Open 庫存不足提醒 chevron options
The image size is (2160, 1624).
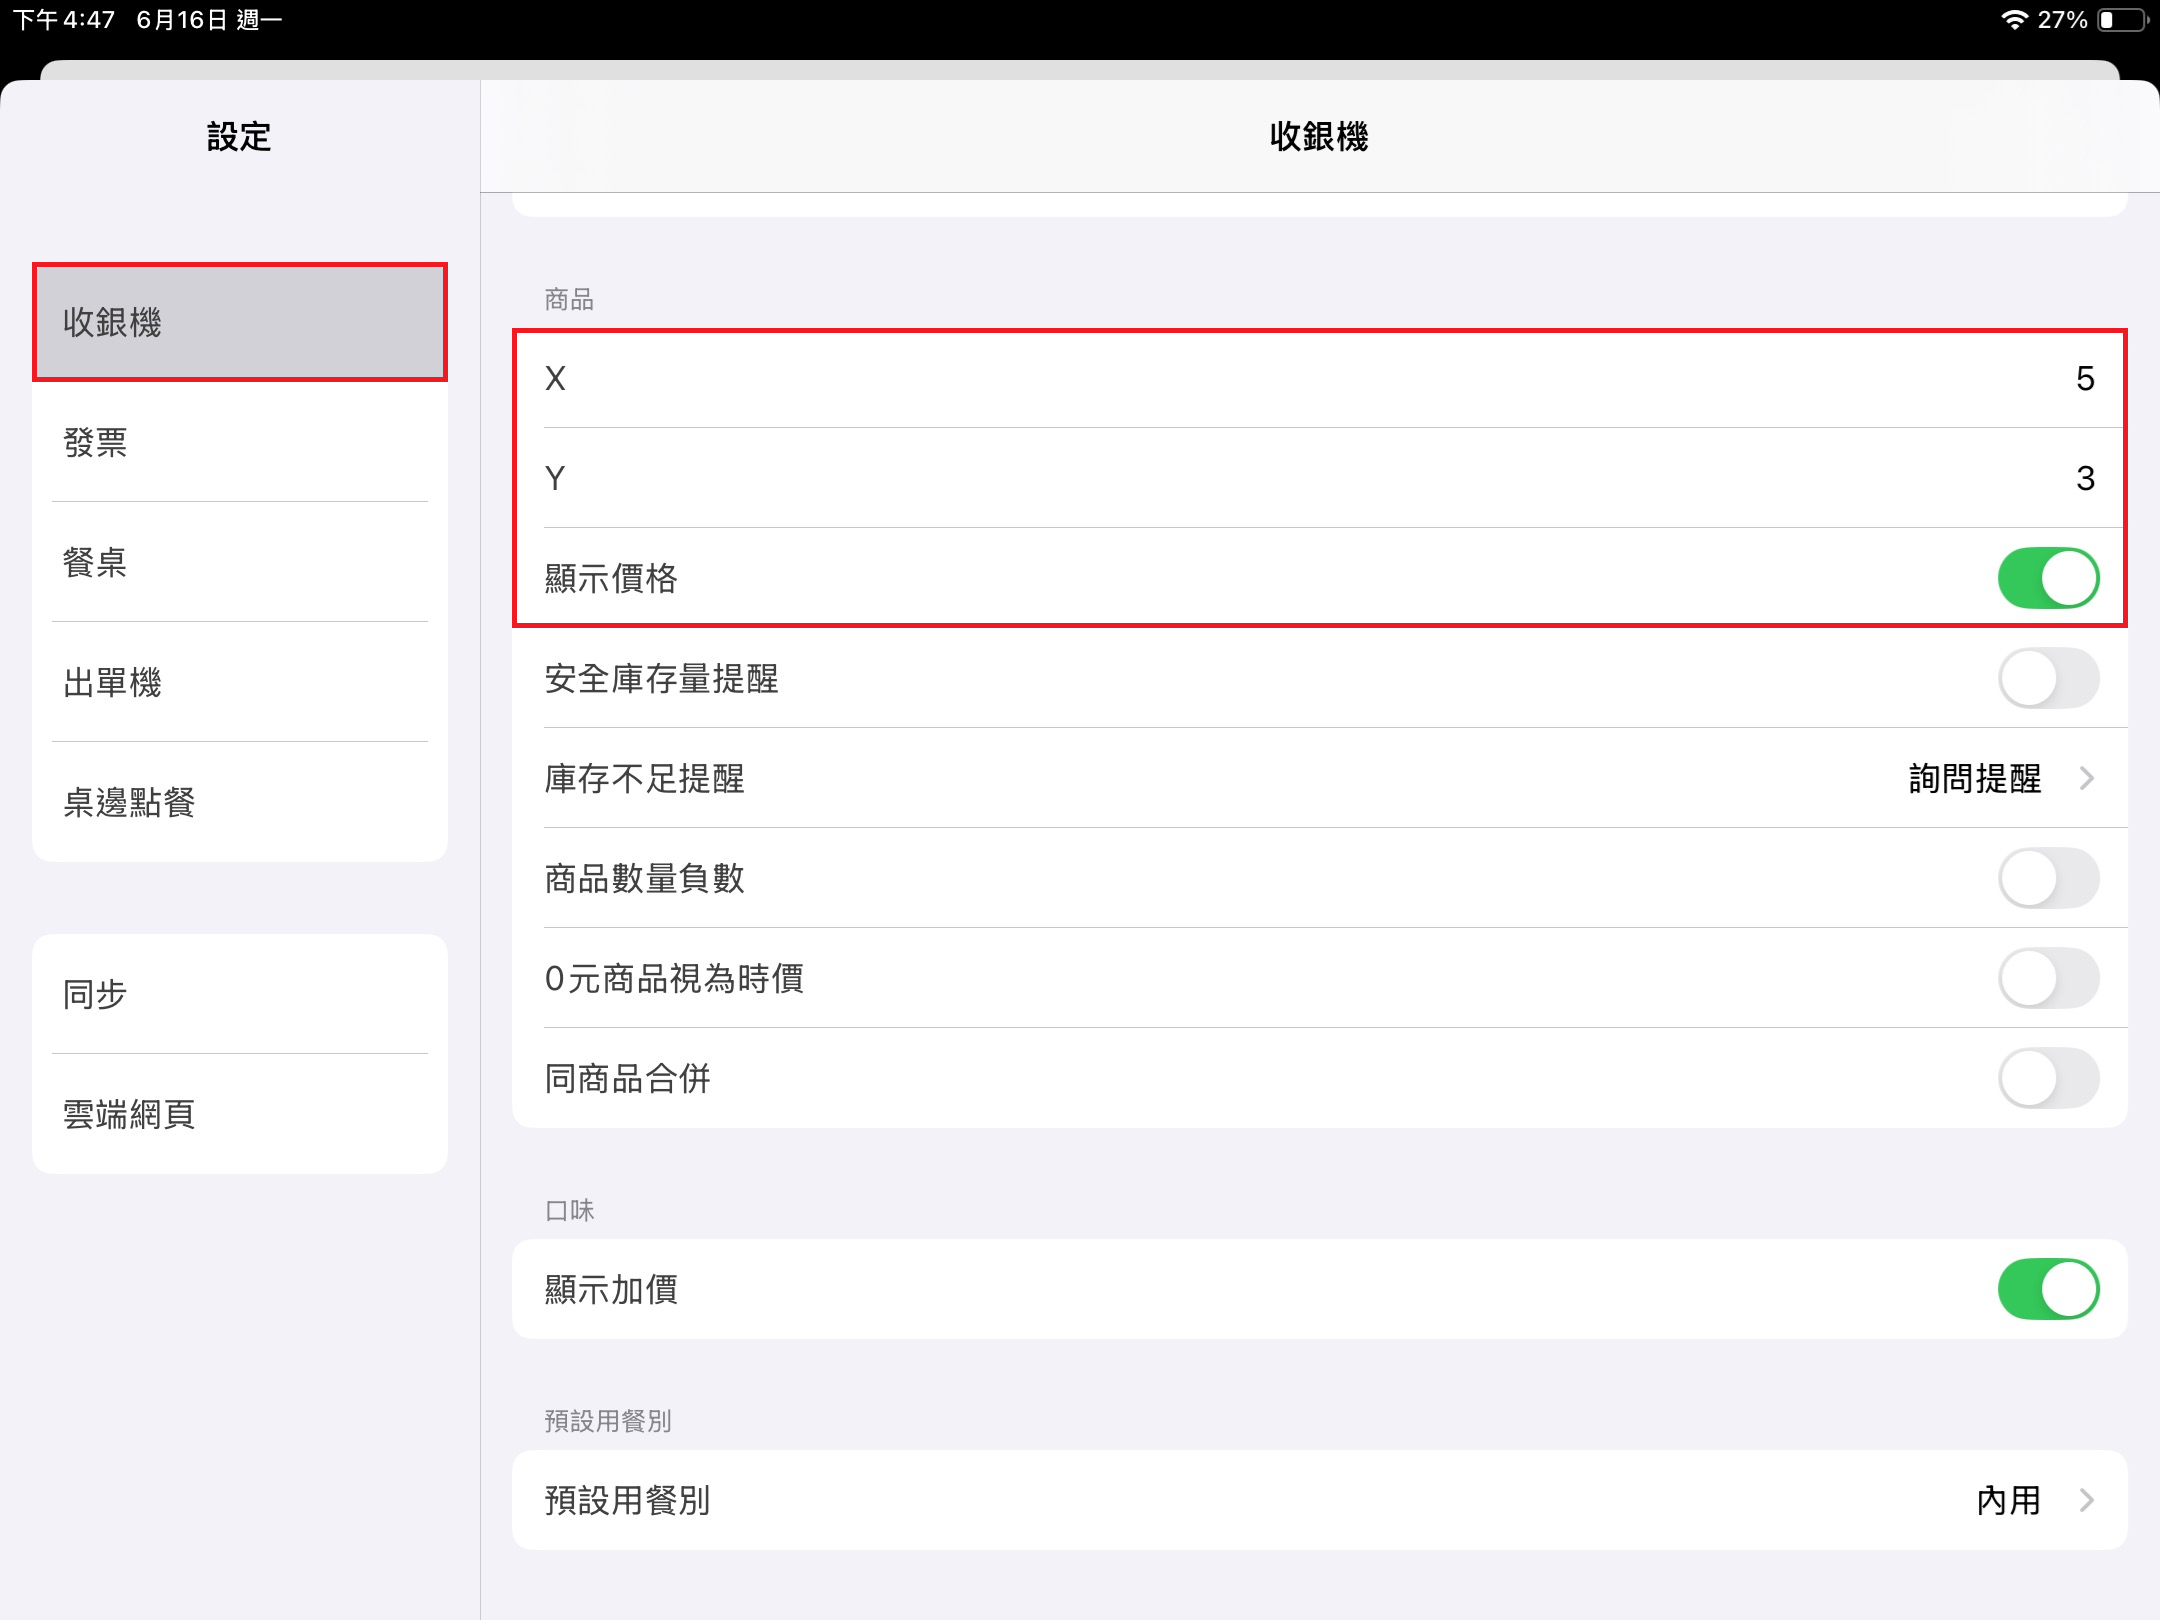(x=2087, y=778)
